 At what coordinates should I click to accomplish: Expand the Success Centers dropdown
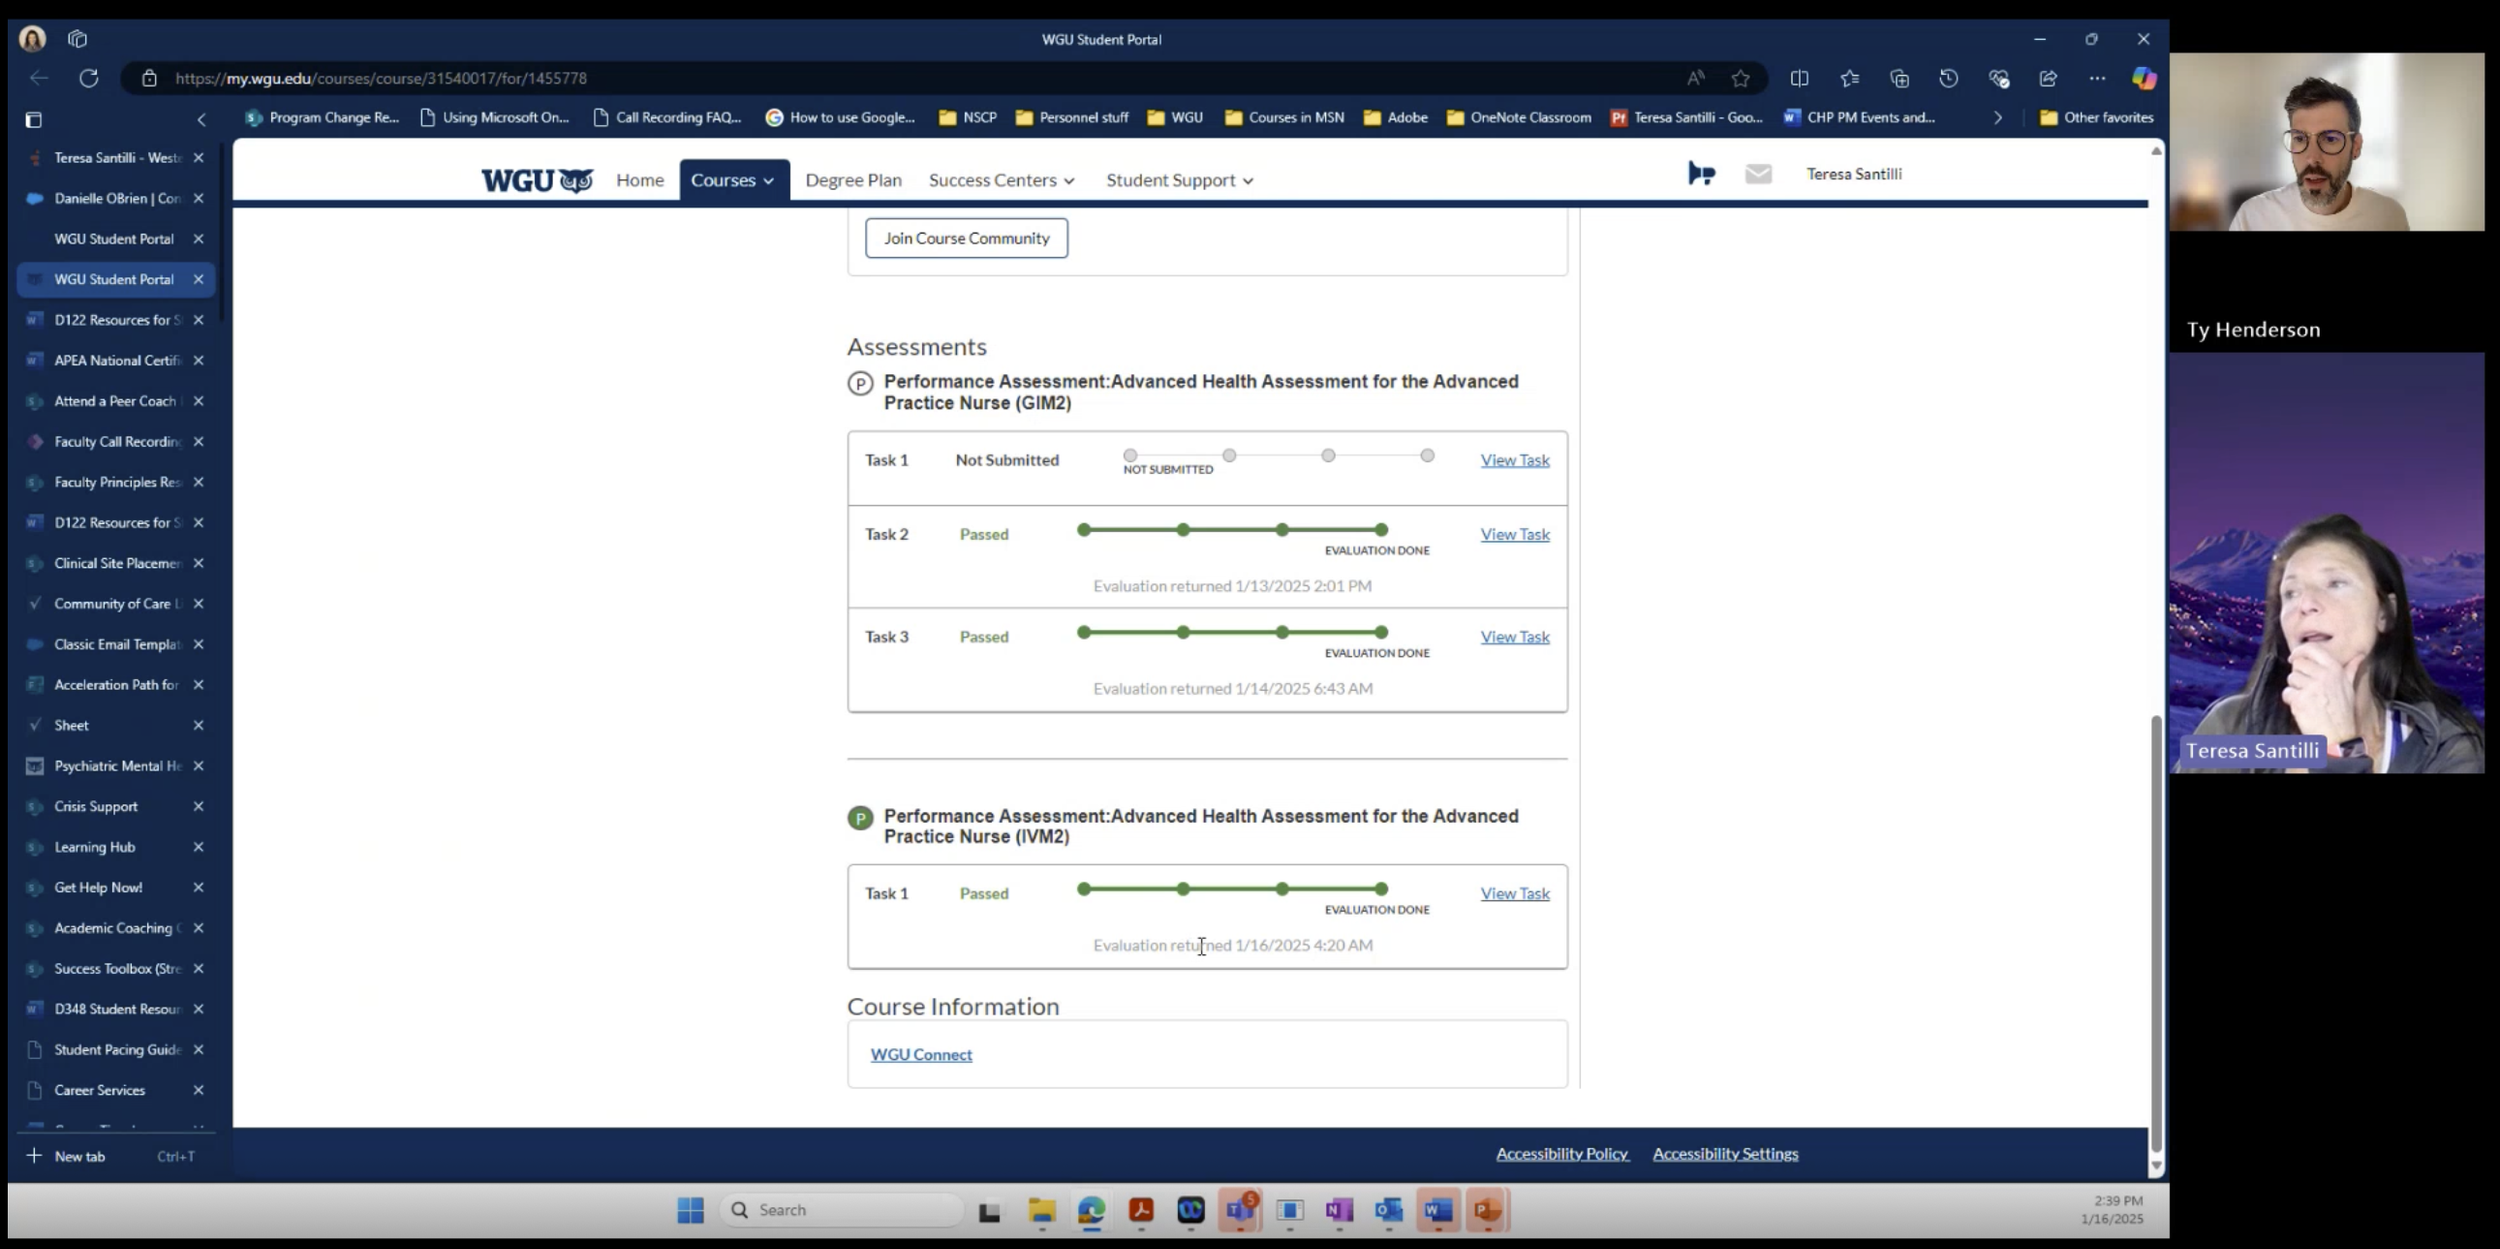point(1001,180)
